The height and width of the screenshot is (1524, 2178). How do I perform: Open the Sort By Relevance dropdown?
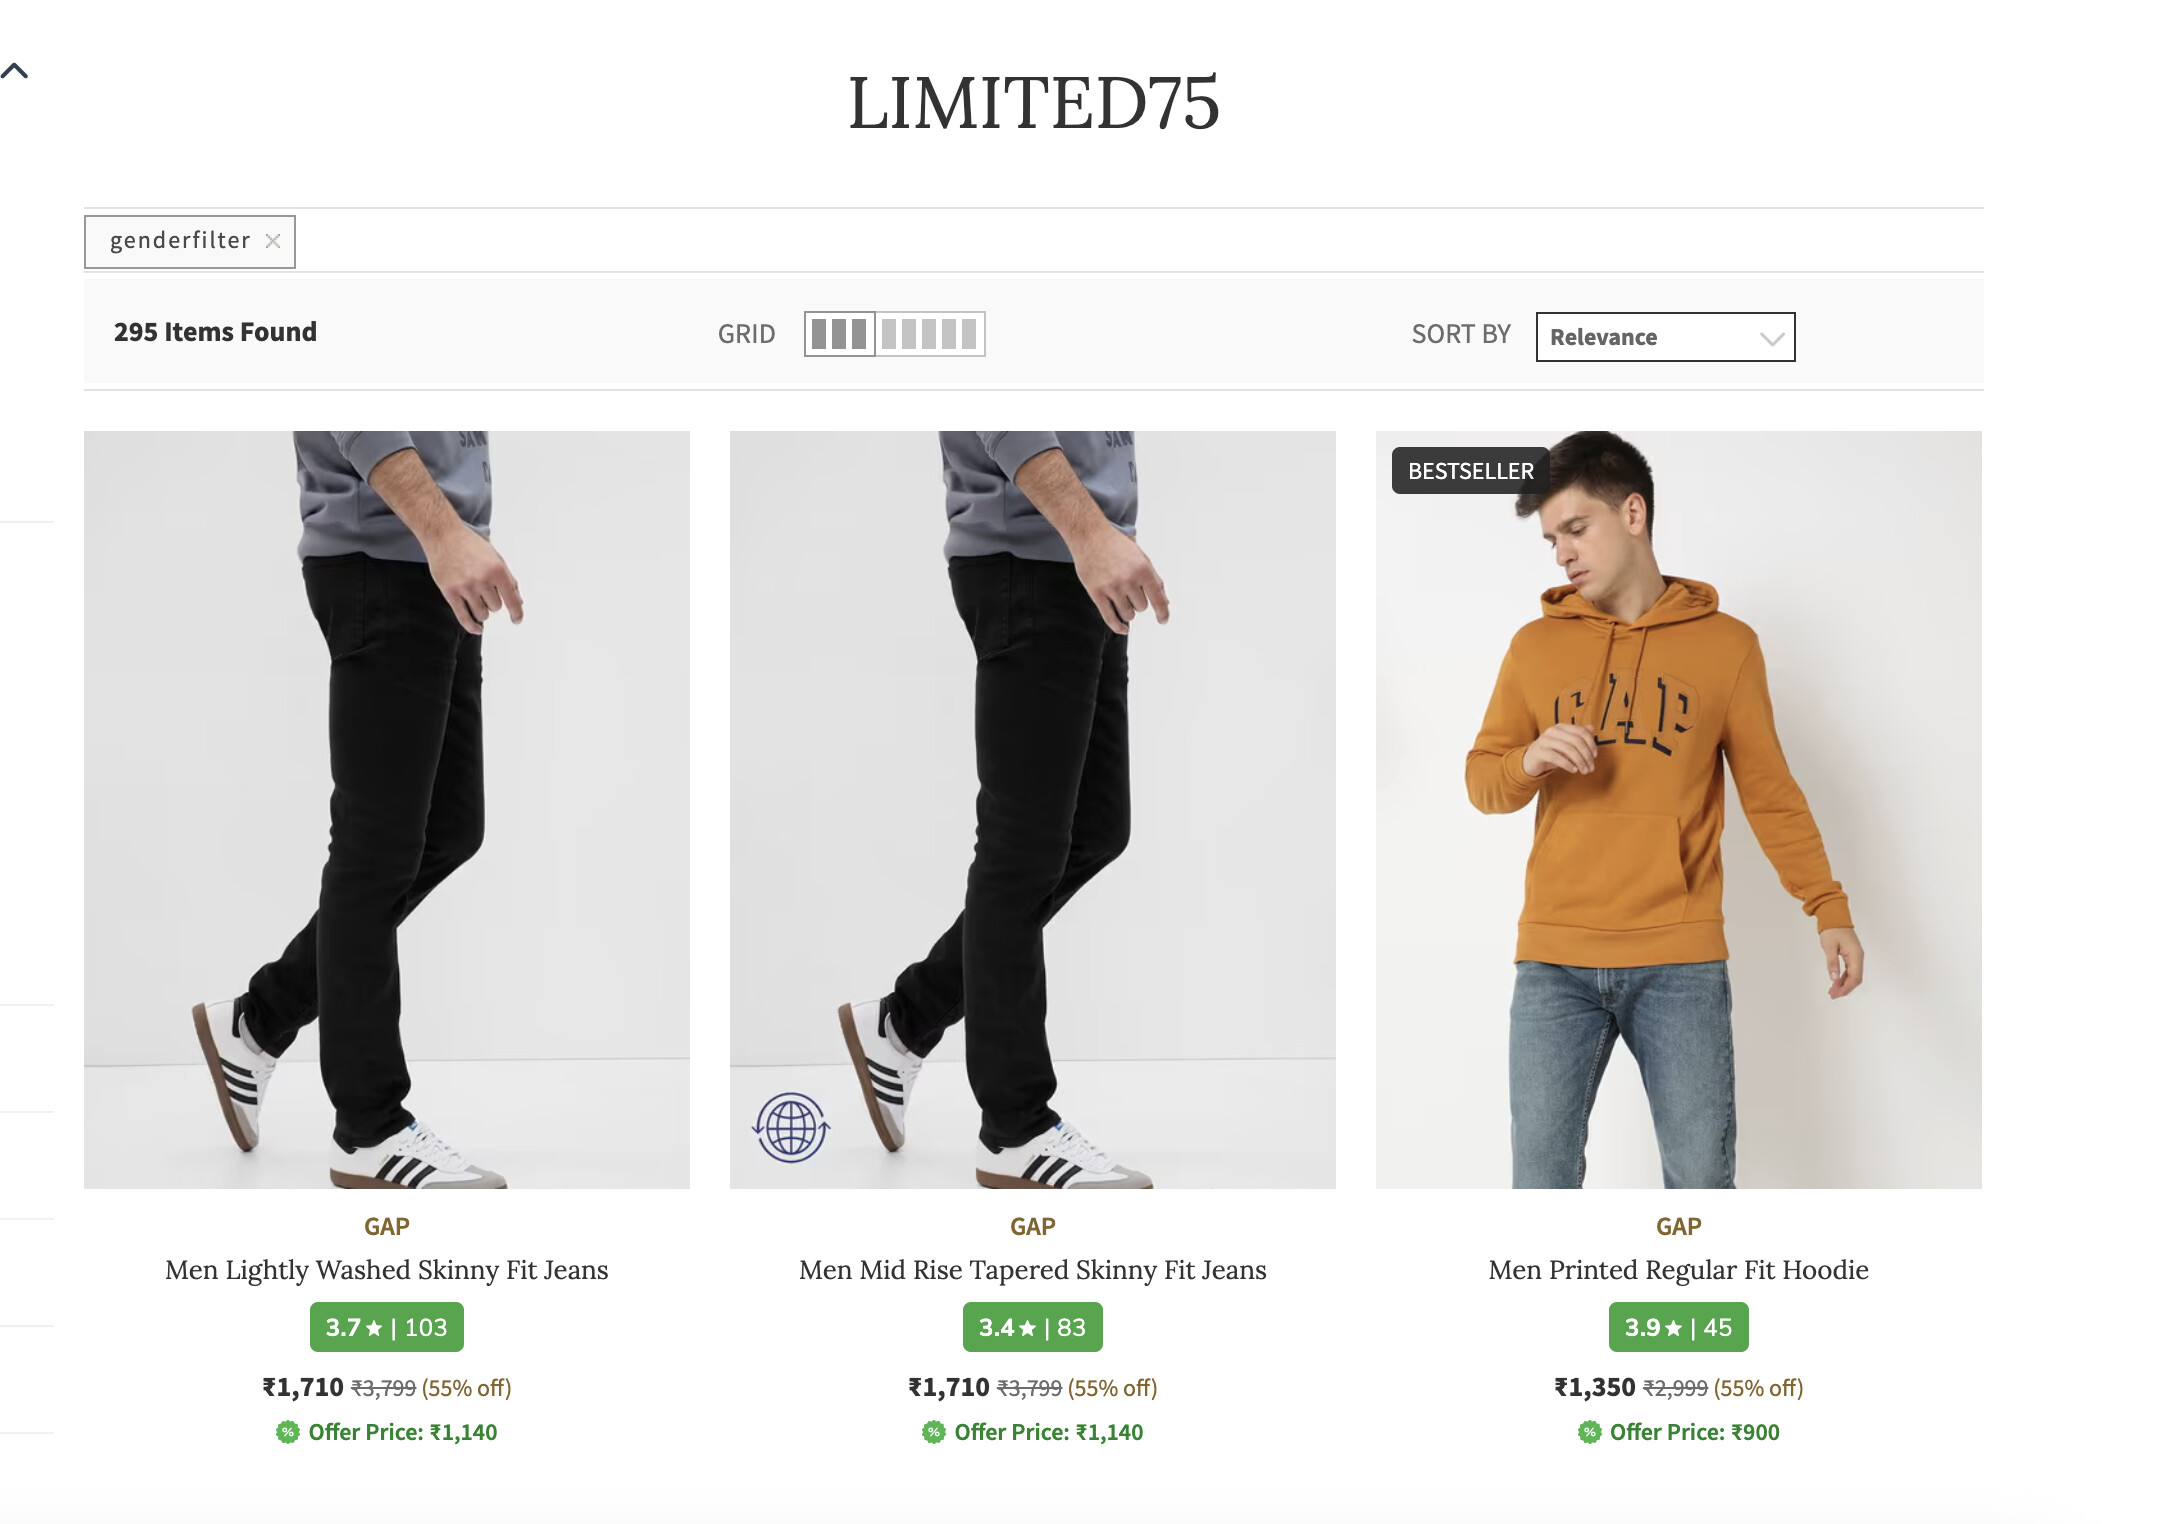click(1664, 337)
